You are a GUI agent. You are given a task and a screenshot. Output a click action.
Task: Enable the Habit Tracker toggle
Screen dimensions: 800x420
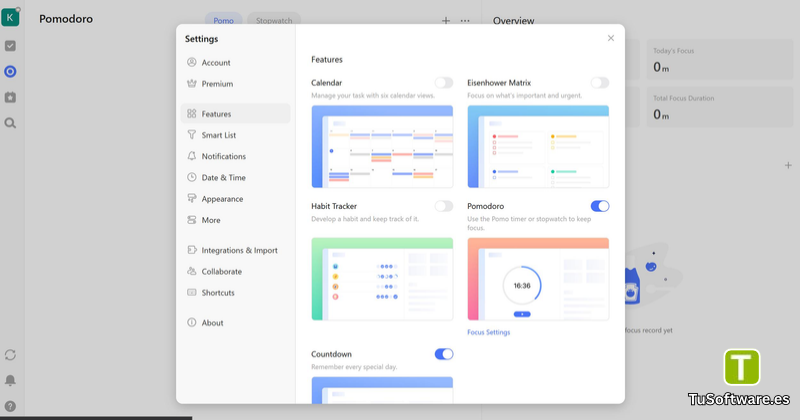coord(443,206)
